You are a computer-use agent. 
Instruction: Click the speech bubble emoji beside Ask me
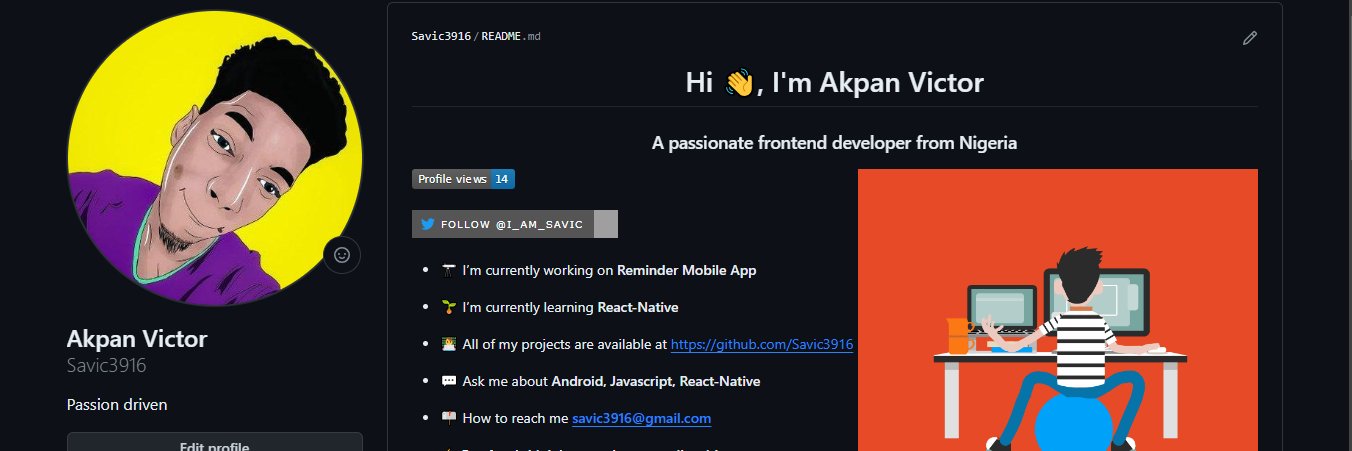[449, 381]
